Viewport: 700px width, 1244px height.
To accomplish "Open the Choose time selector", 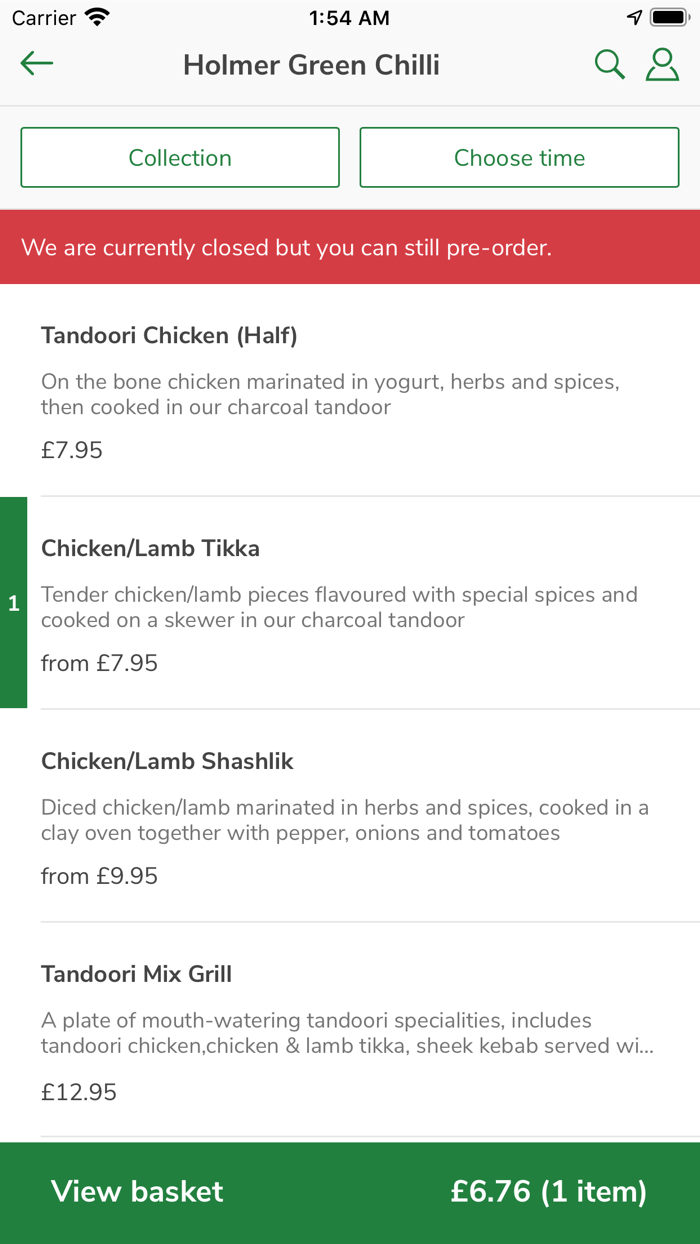I will pyautogui.click(x=519, y=157).
